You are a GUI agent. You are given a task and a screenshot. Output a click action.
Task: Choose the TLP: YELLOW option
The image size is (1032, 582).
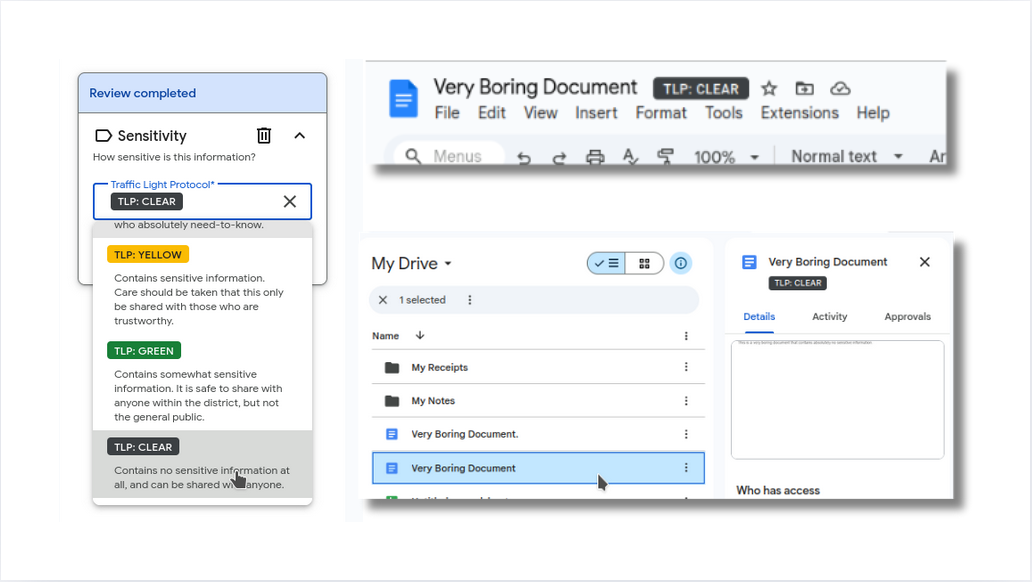pyautogui.click(x=202, y=286)
